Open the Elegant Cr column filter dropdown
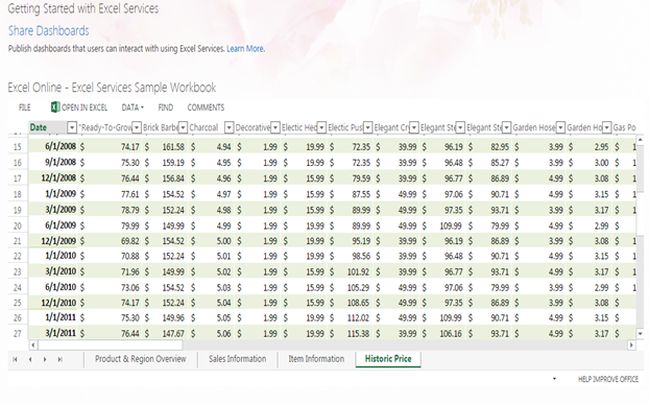 (414, 127)
